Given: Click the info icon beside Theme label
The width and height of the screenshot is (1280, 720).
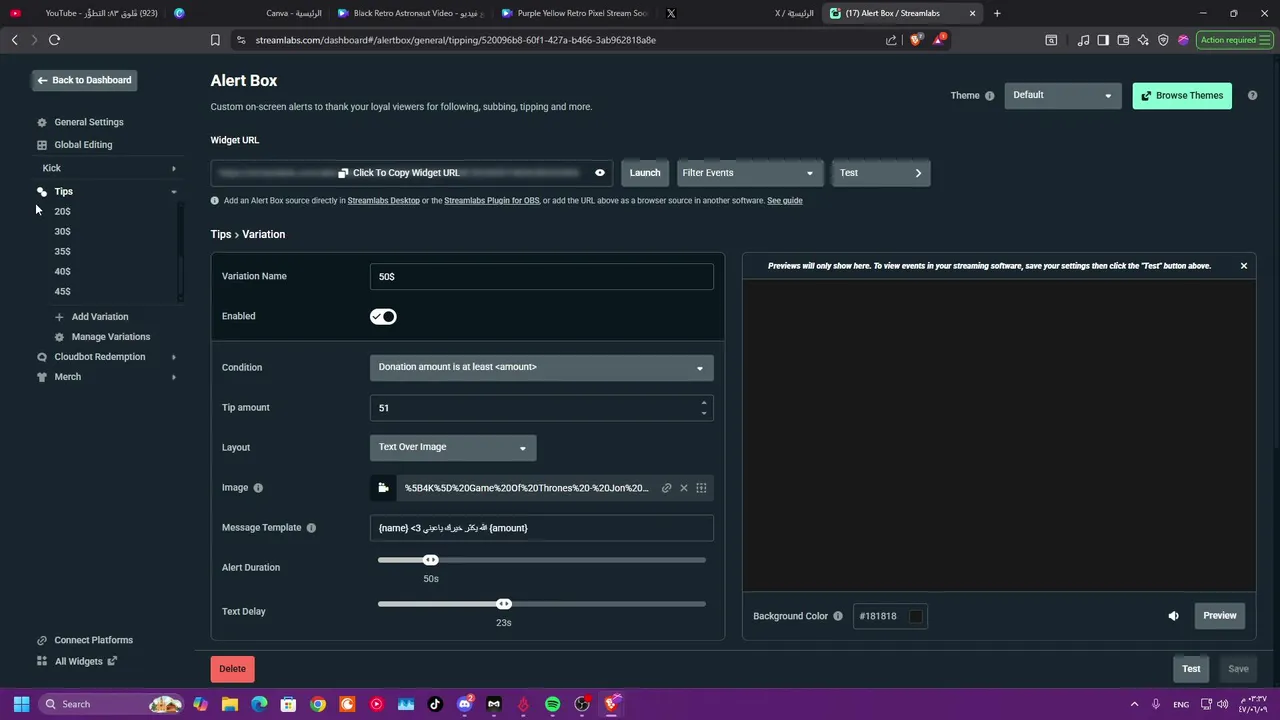Looking at the screenshot, I should tap(990, 96).
